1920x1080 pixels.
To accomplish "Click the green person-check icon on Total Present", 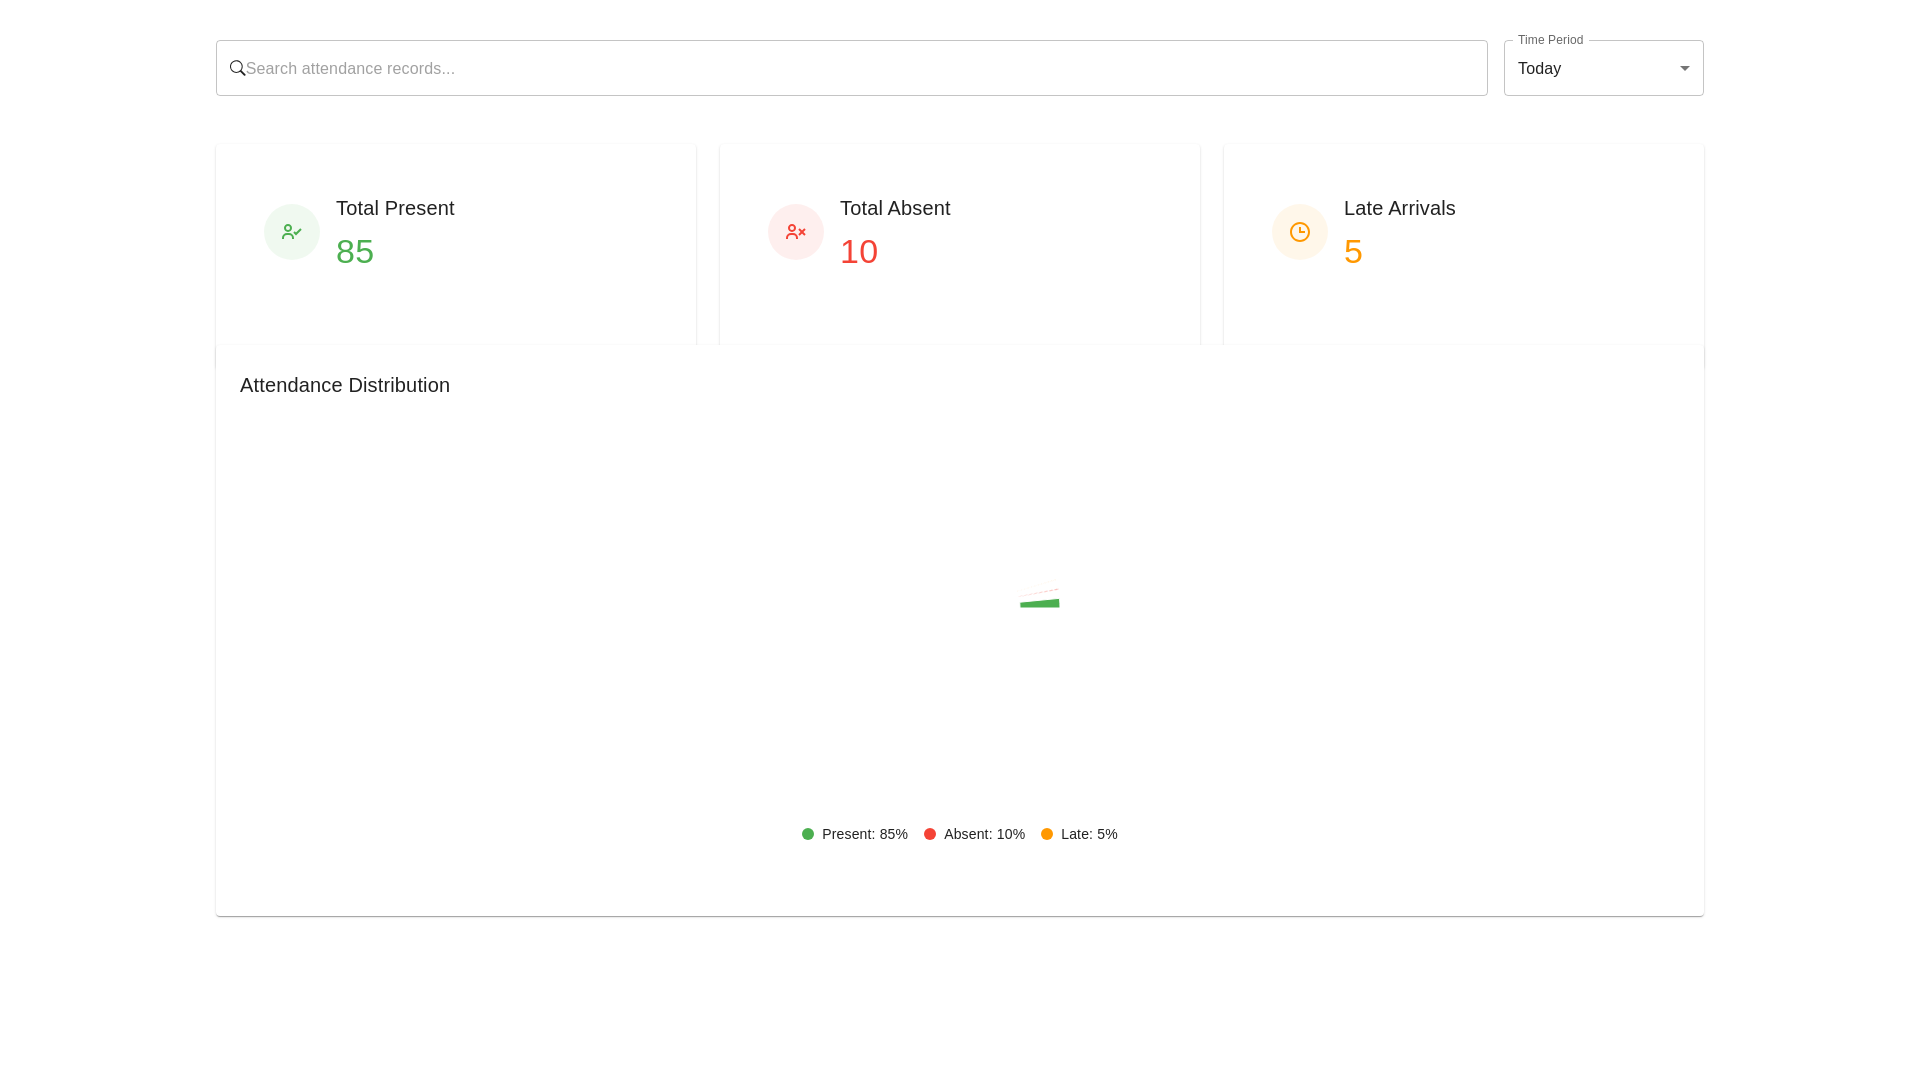I will (x=291, y=231).
